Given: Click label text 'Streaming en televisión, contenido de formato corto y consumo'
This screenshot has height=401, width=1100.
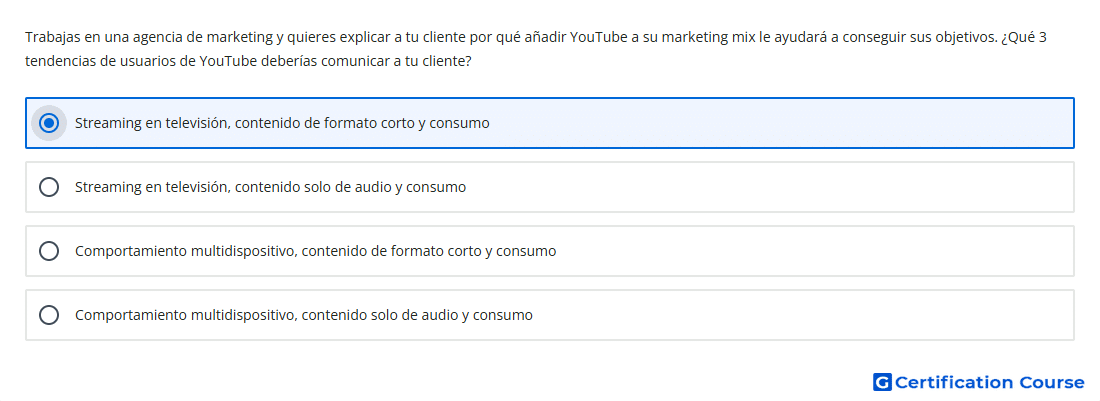Looking at the screenshot, I should click(x=282, y=123).
